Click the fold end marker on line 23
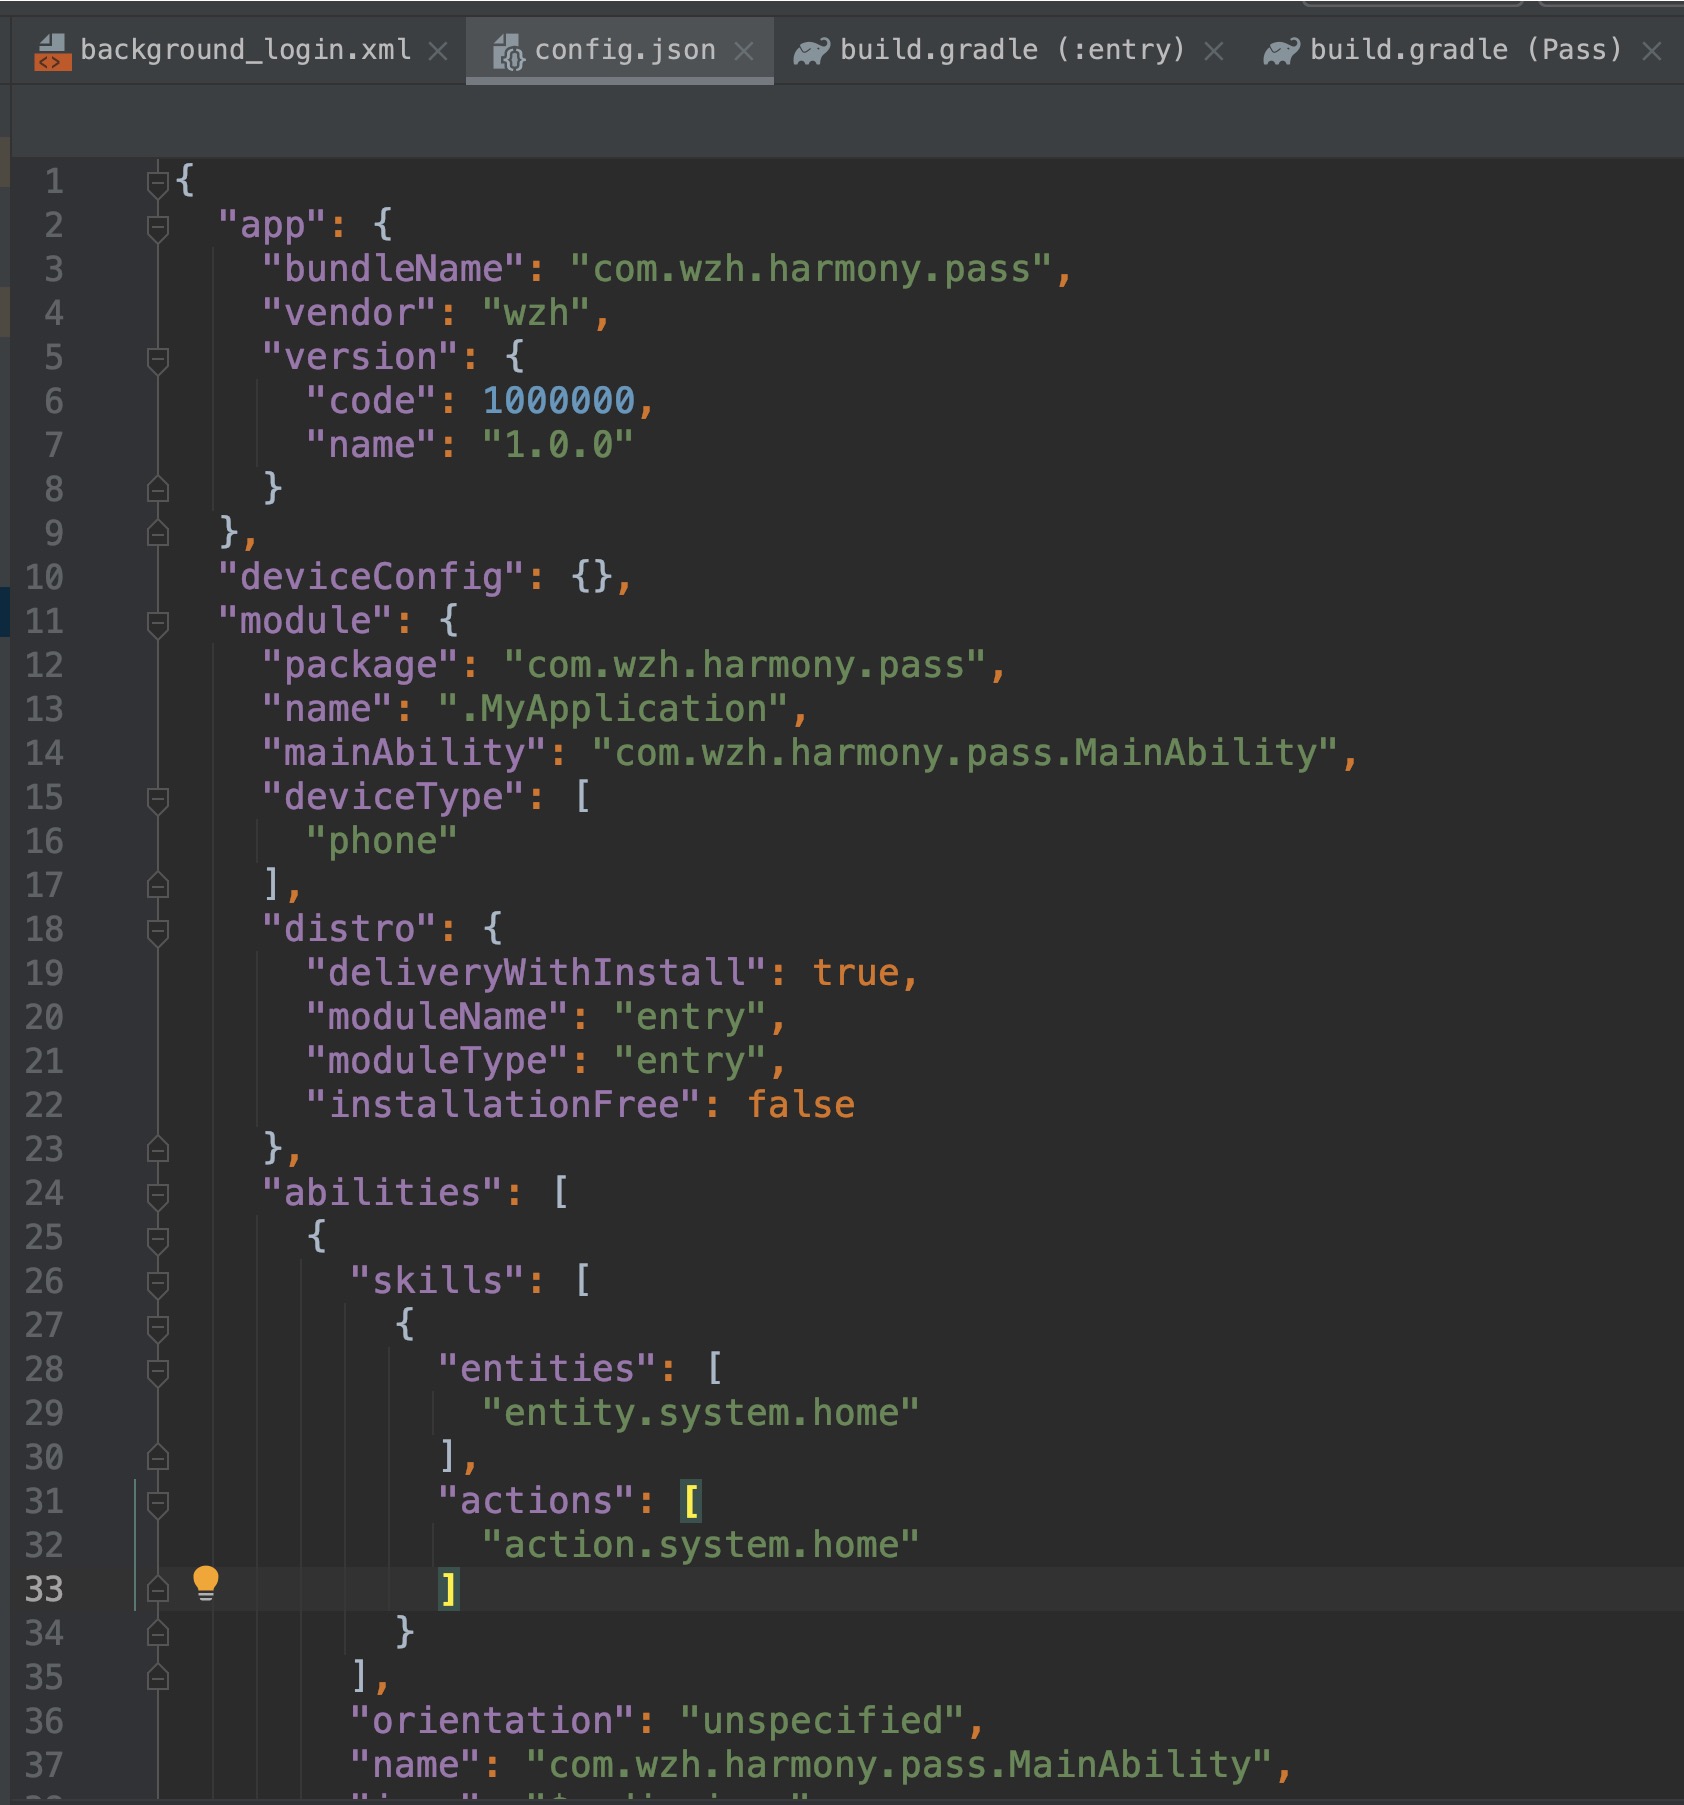The image size is (1684, 1805). tap(157, 1149)
